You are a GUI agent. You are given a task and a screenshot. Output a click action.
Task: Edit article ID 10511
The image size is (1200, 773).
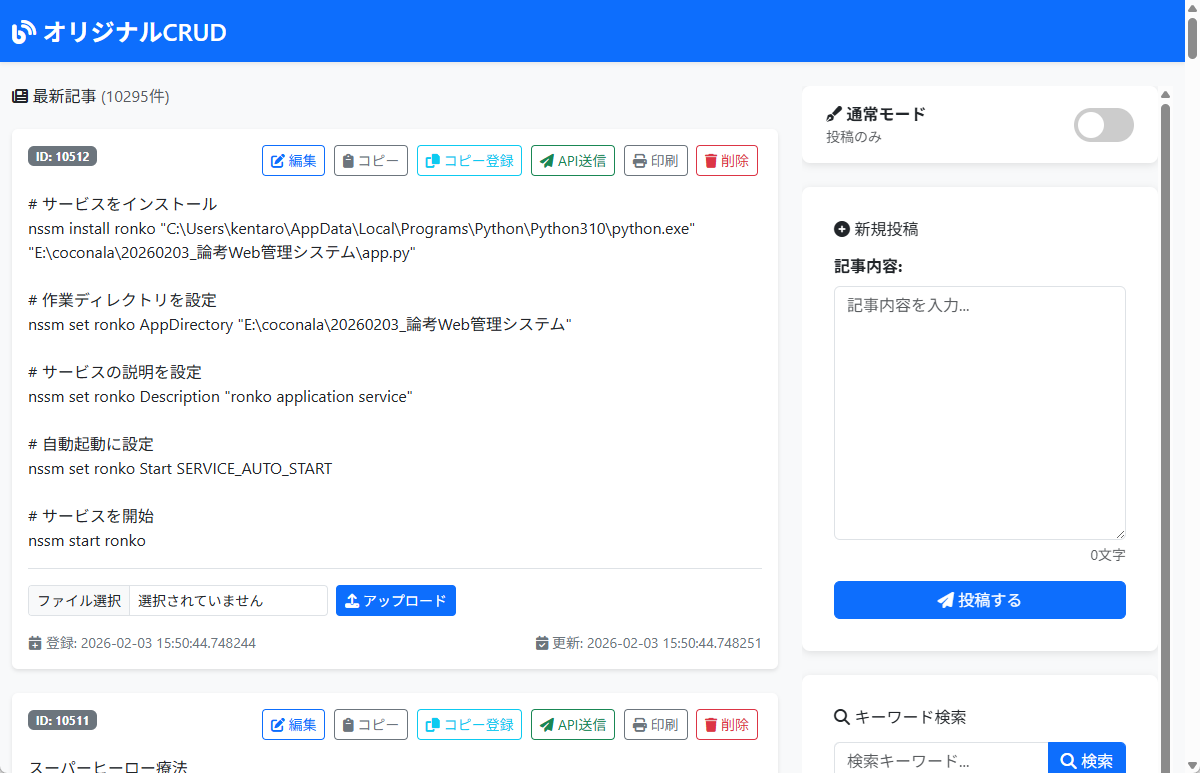point(293,725)
